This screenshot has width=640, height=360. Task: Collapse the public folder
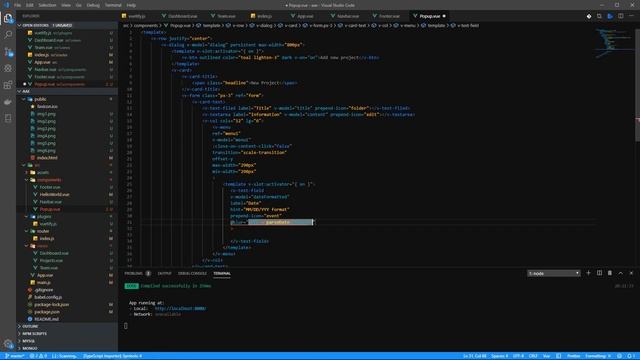tap(40, 99)
